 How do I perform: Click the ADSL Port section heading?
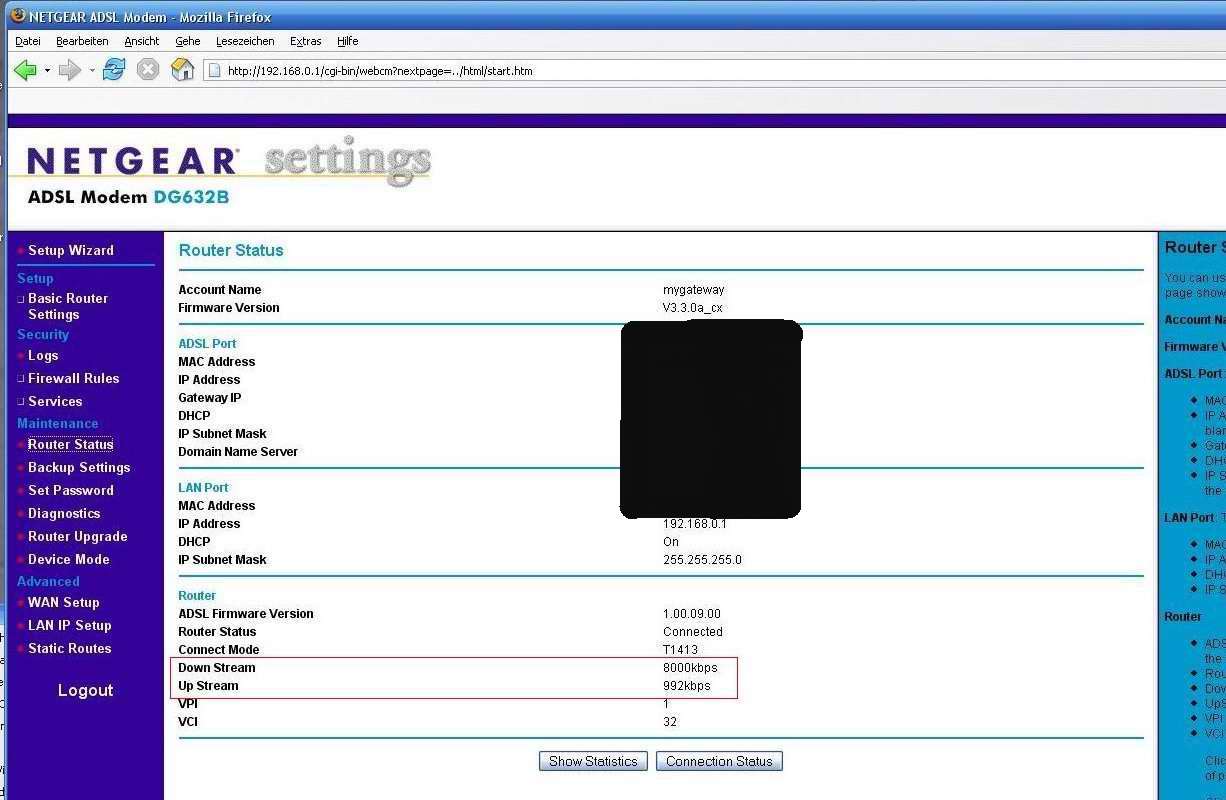tap(207, 344)
